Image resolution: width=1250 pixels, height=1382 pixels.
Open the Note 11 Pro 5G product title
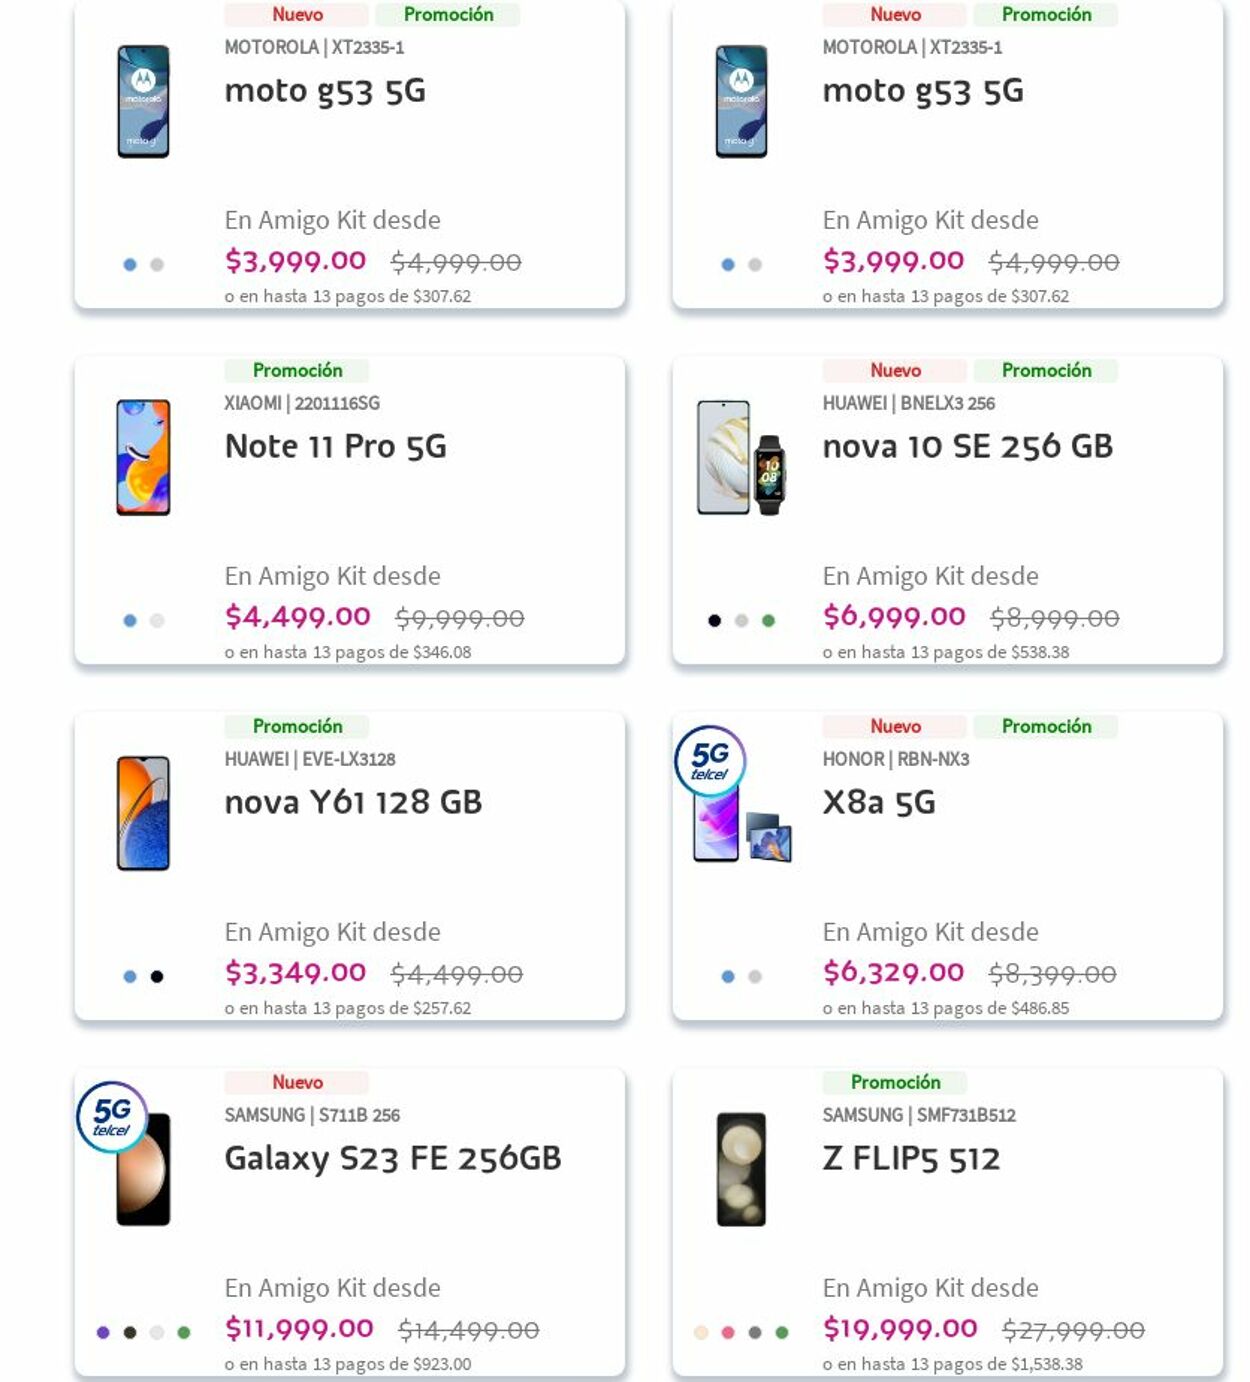(336, 446)
